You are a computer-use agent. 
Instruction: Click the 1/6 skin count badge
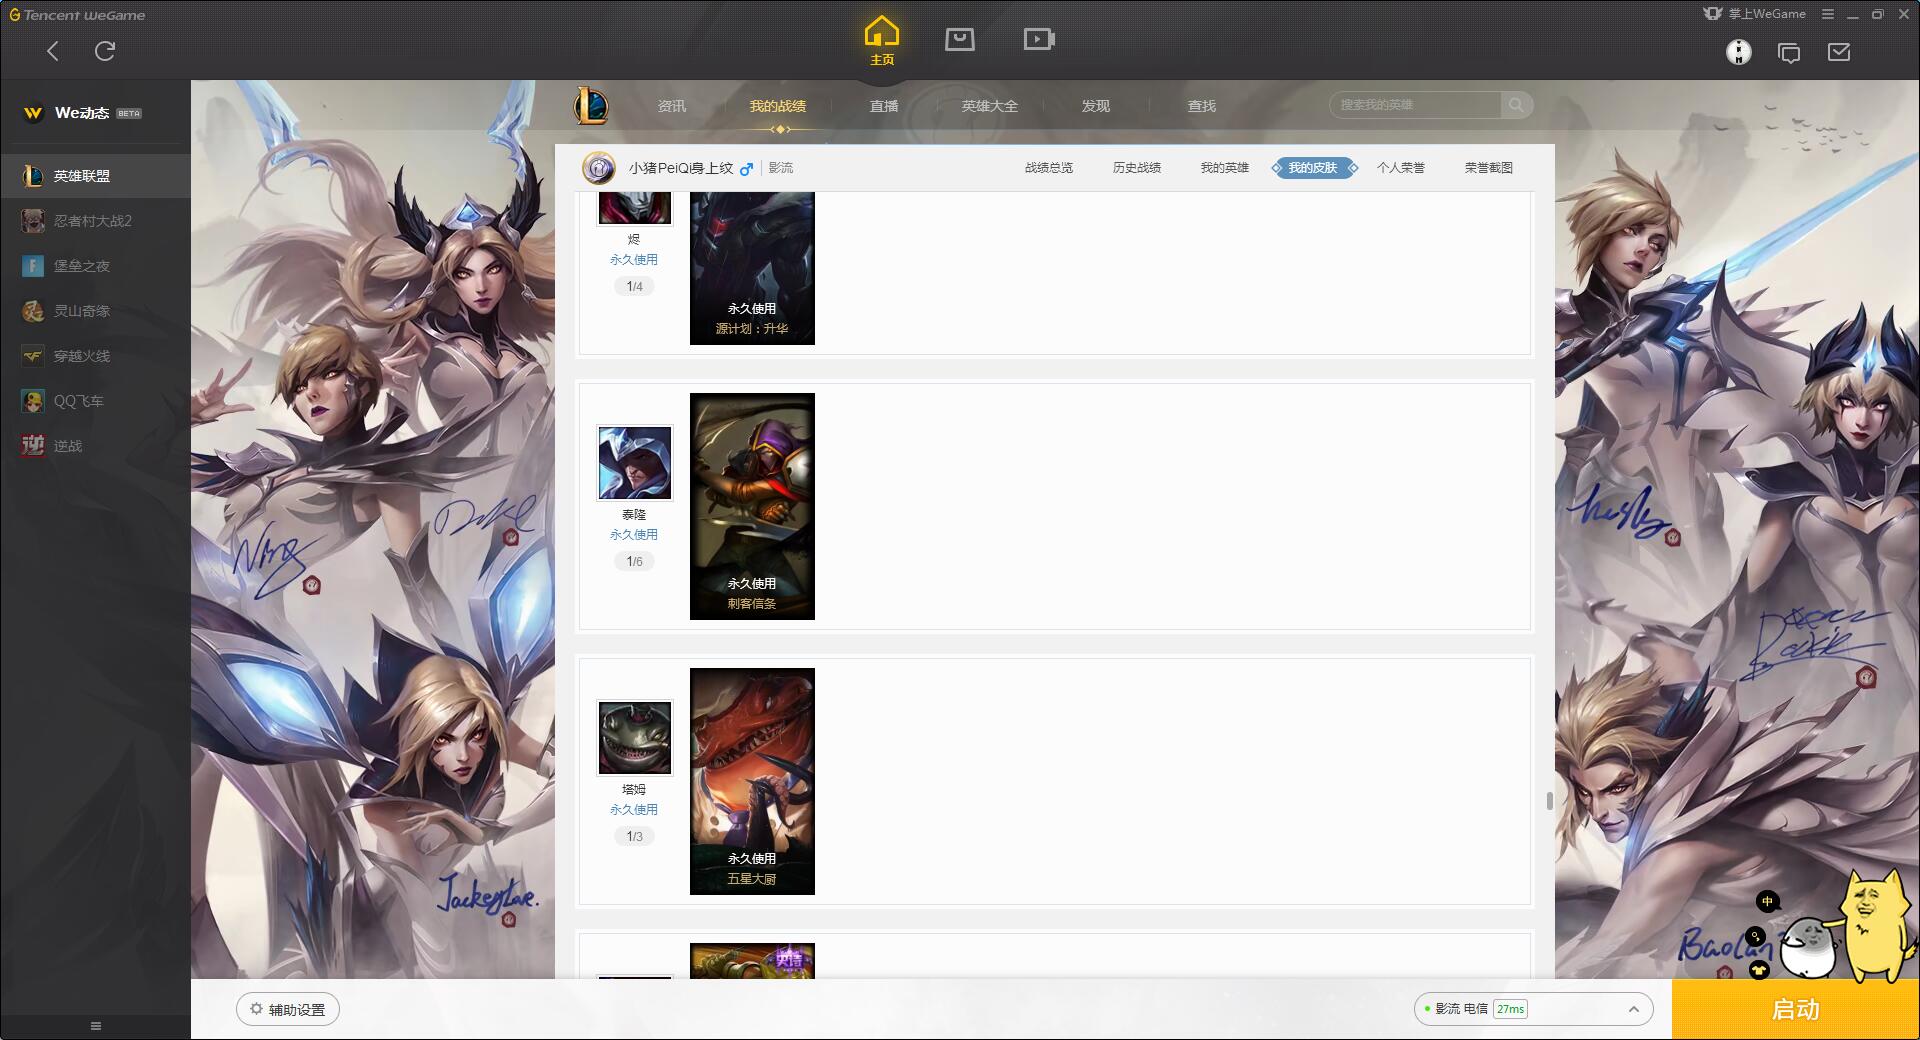635,562
